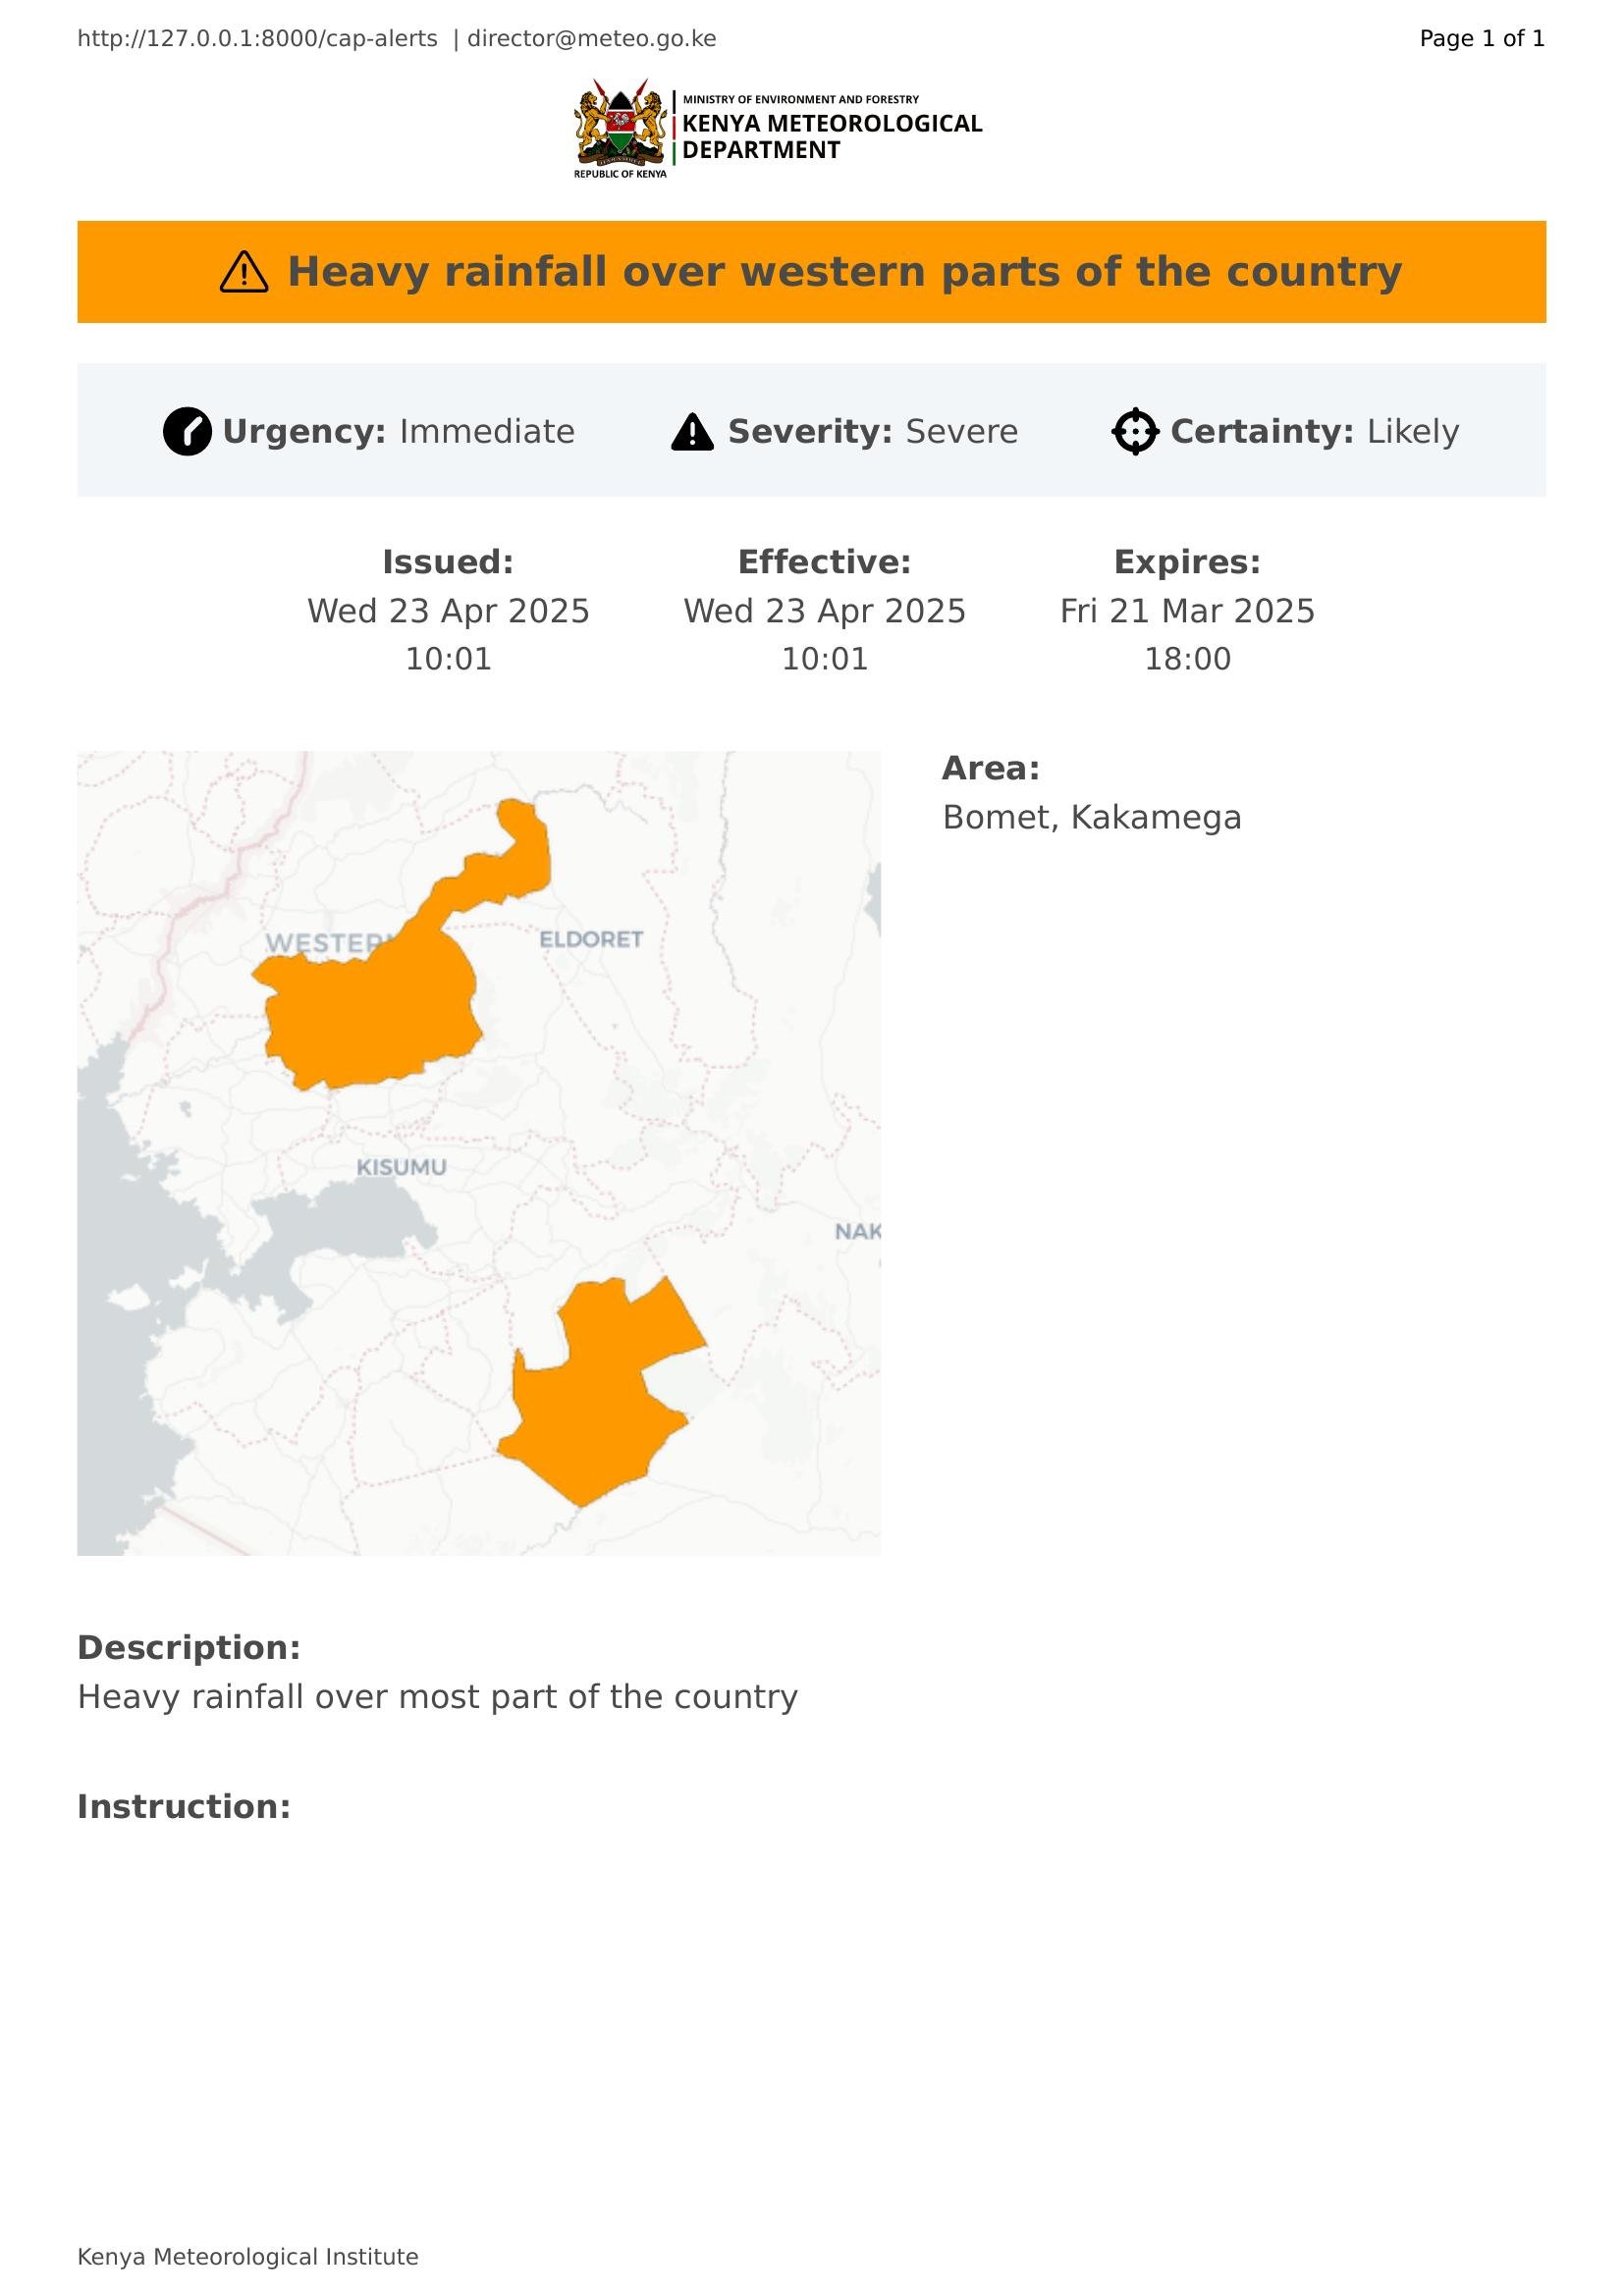The width and height of the screenshot is (1624, 2296).
Task: Open the cap-alerts URL in the header
Action: click(x=257, y=39)
